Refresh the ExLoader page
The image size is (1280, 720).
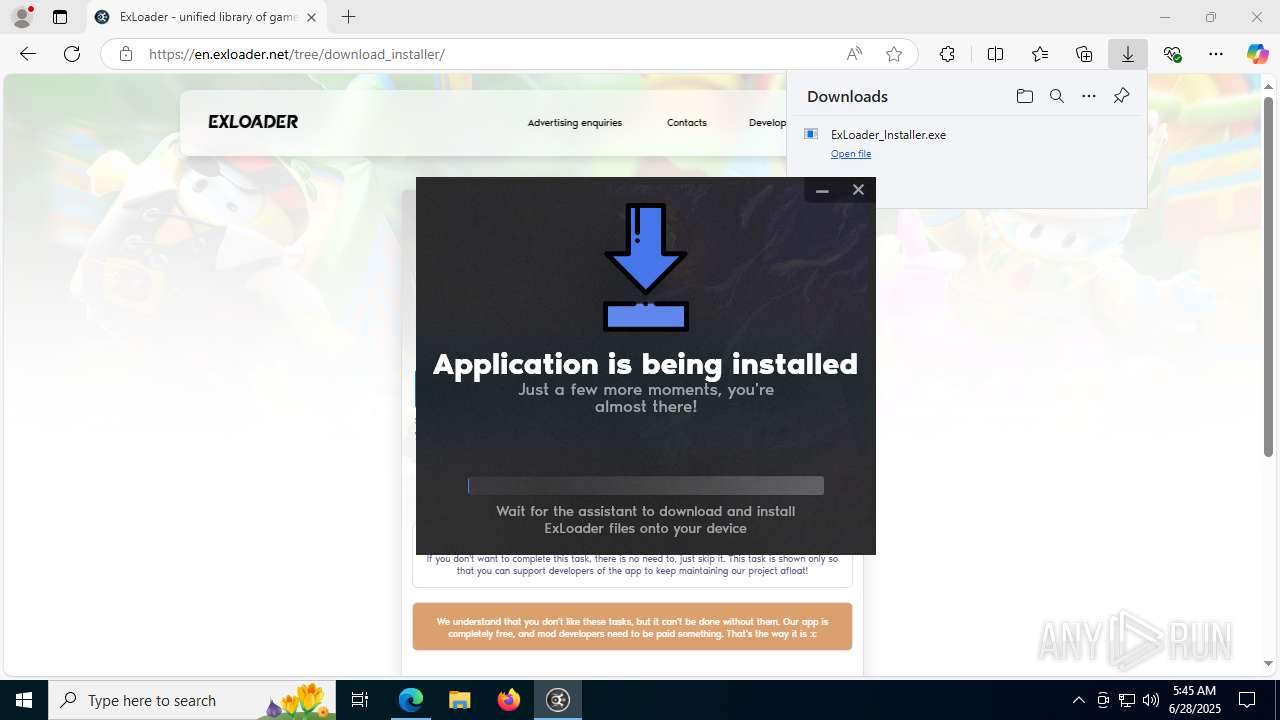coord(72,54)
